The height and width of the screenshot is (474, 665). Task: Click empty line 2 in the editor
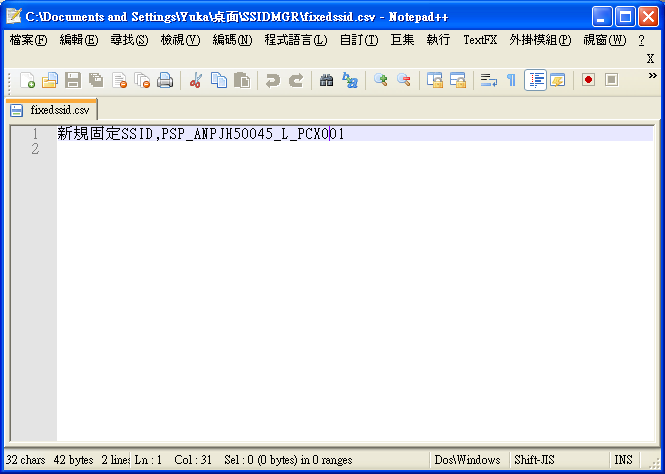[300, 149]
